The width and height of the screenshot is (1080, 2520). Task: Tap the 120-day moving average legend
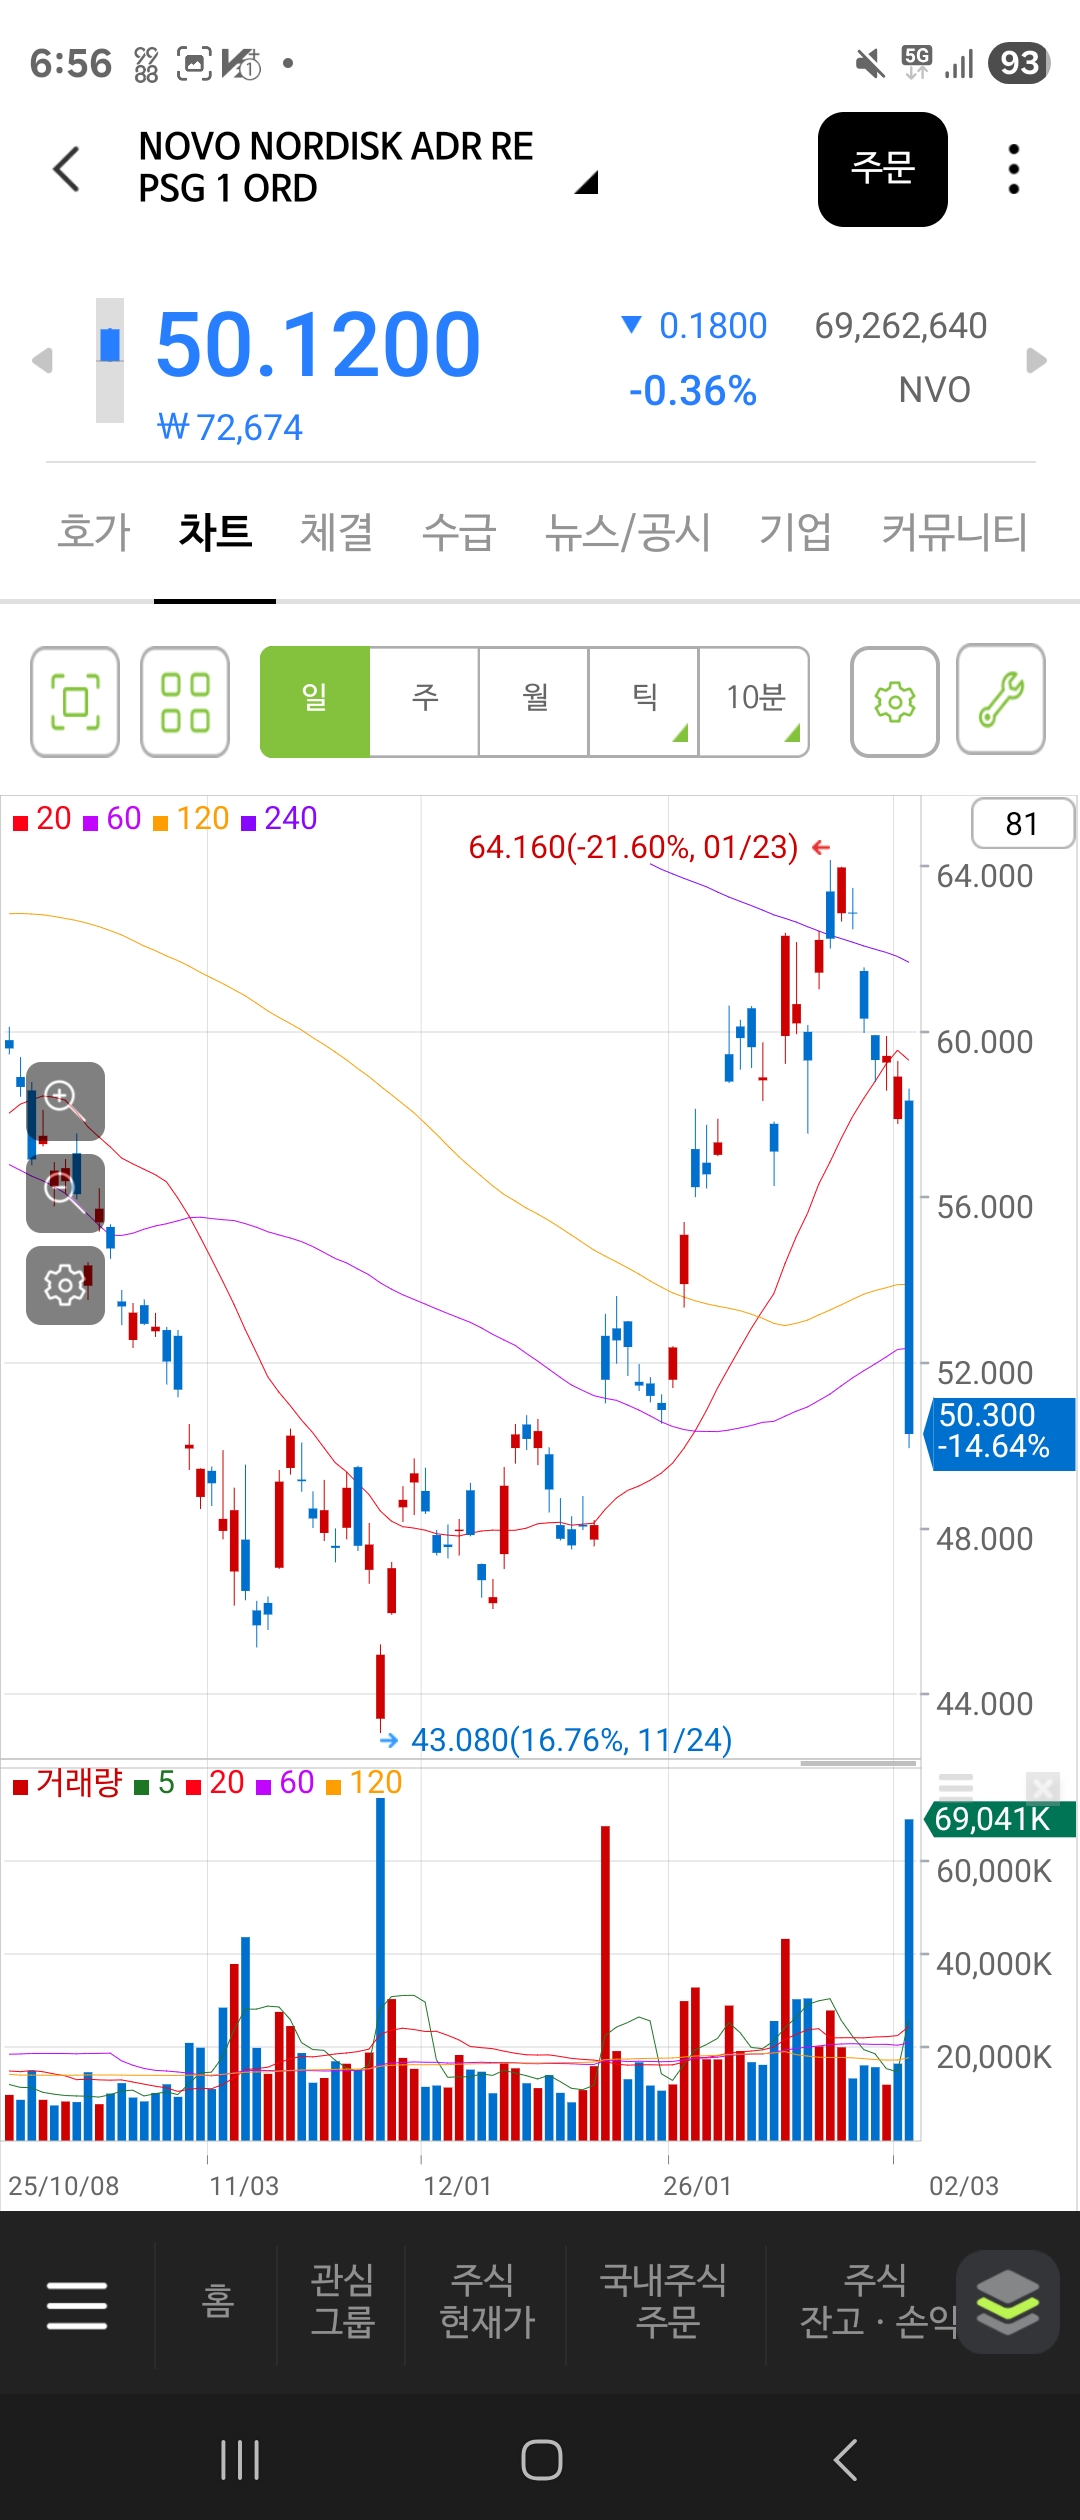(x=191, y=819)
